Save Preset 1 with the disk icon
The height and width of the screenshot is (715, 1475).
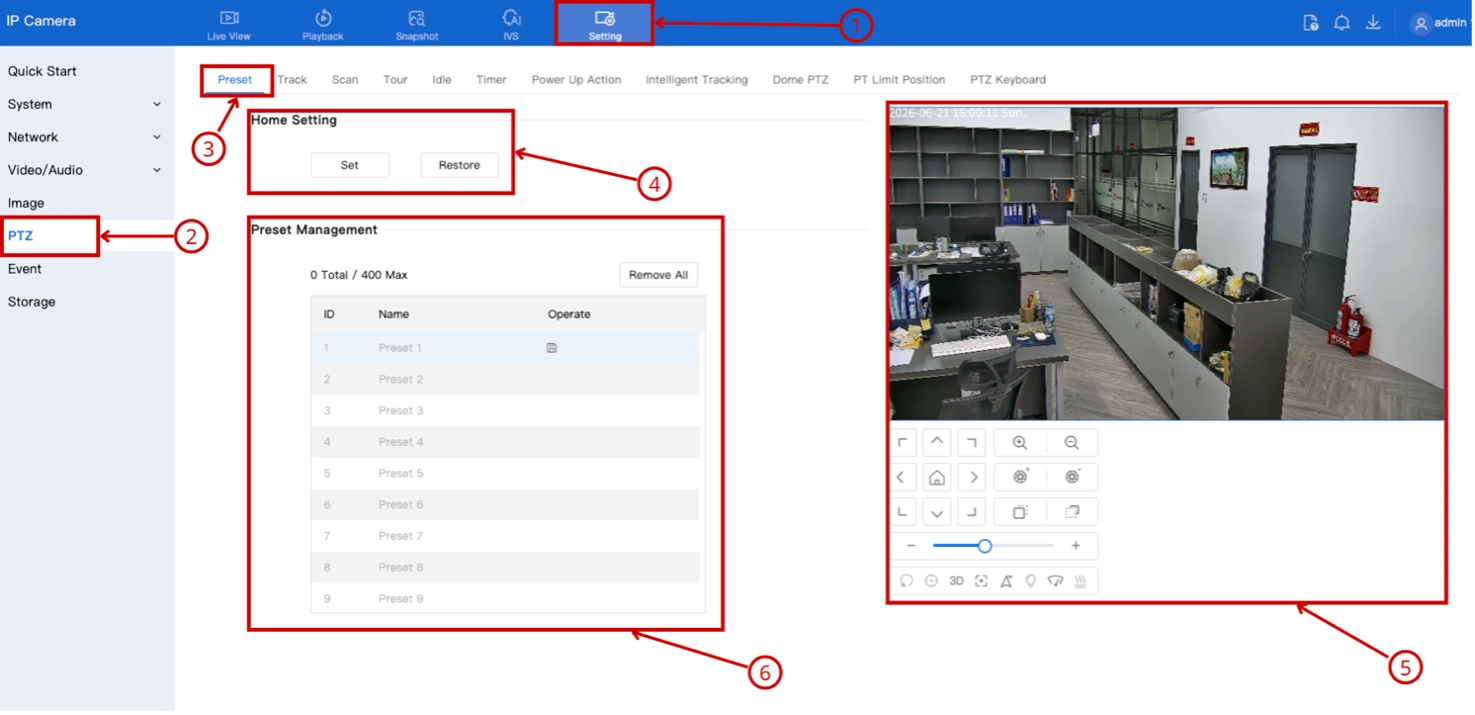(552, 348)
